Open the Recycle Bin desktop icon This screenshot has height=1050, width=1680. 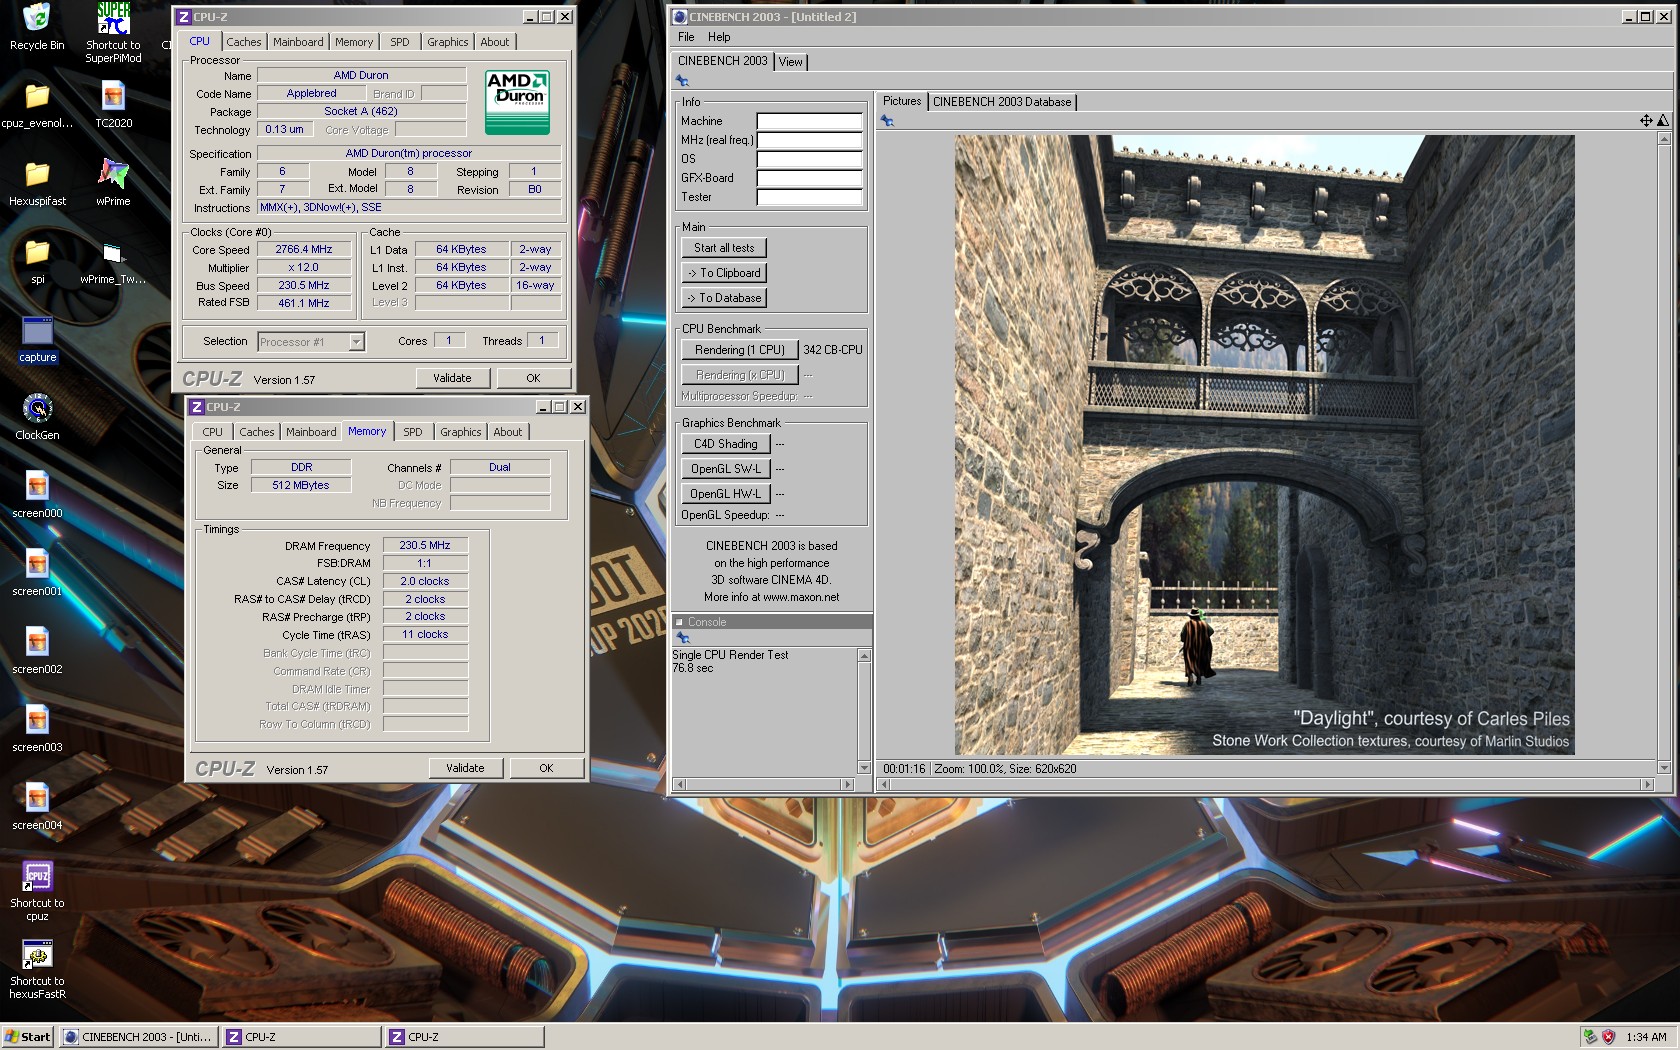coord(37,26)
